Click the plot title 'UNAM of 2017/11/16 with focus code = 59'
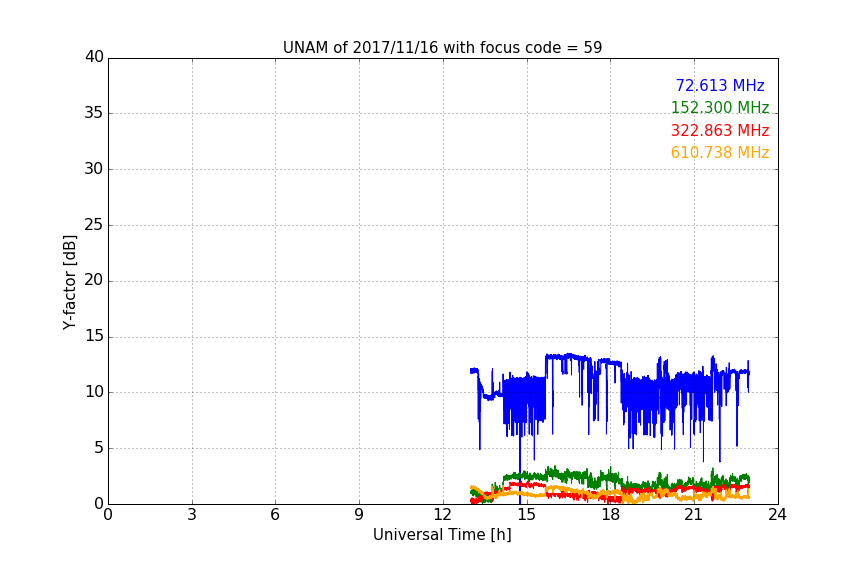This screenshot has width=864, height=576. pyautogui.click(x=442, y=48)
